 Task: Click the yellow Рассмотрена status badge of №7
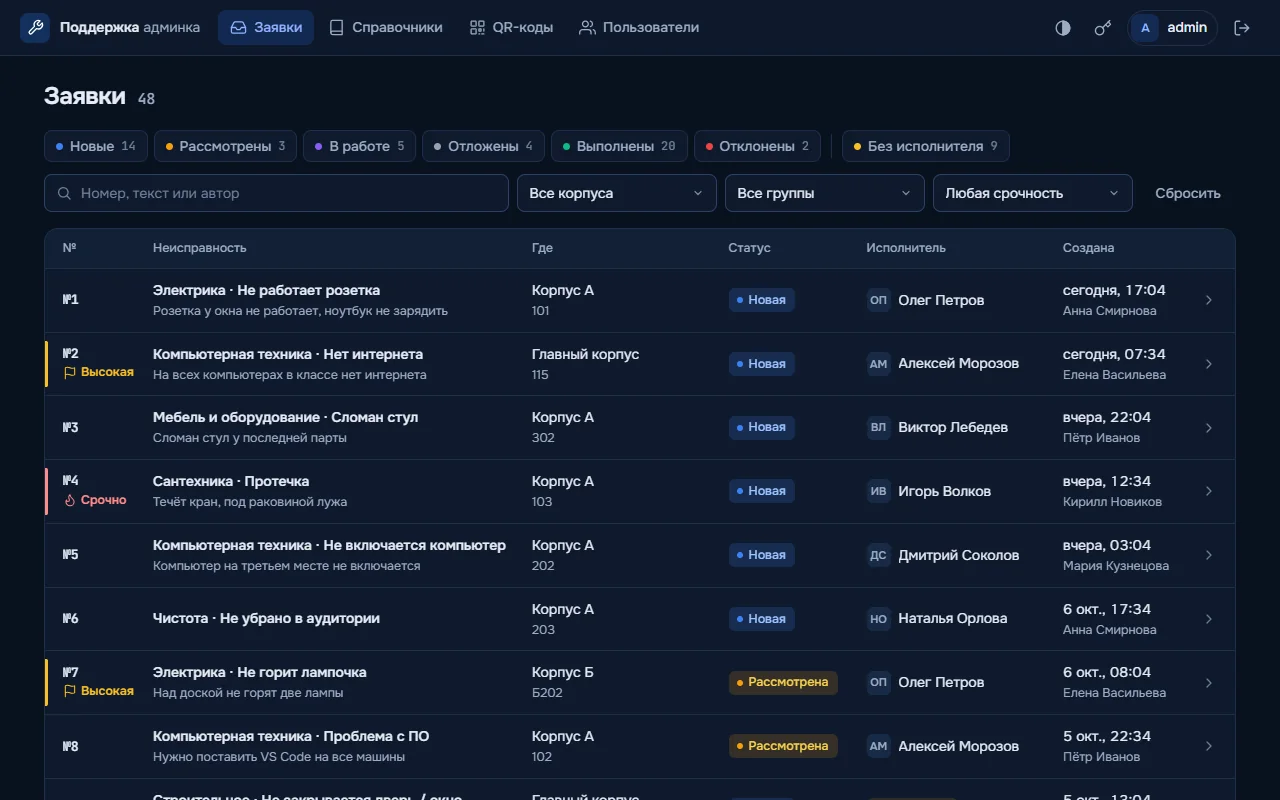click(783, 682)
